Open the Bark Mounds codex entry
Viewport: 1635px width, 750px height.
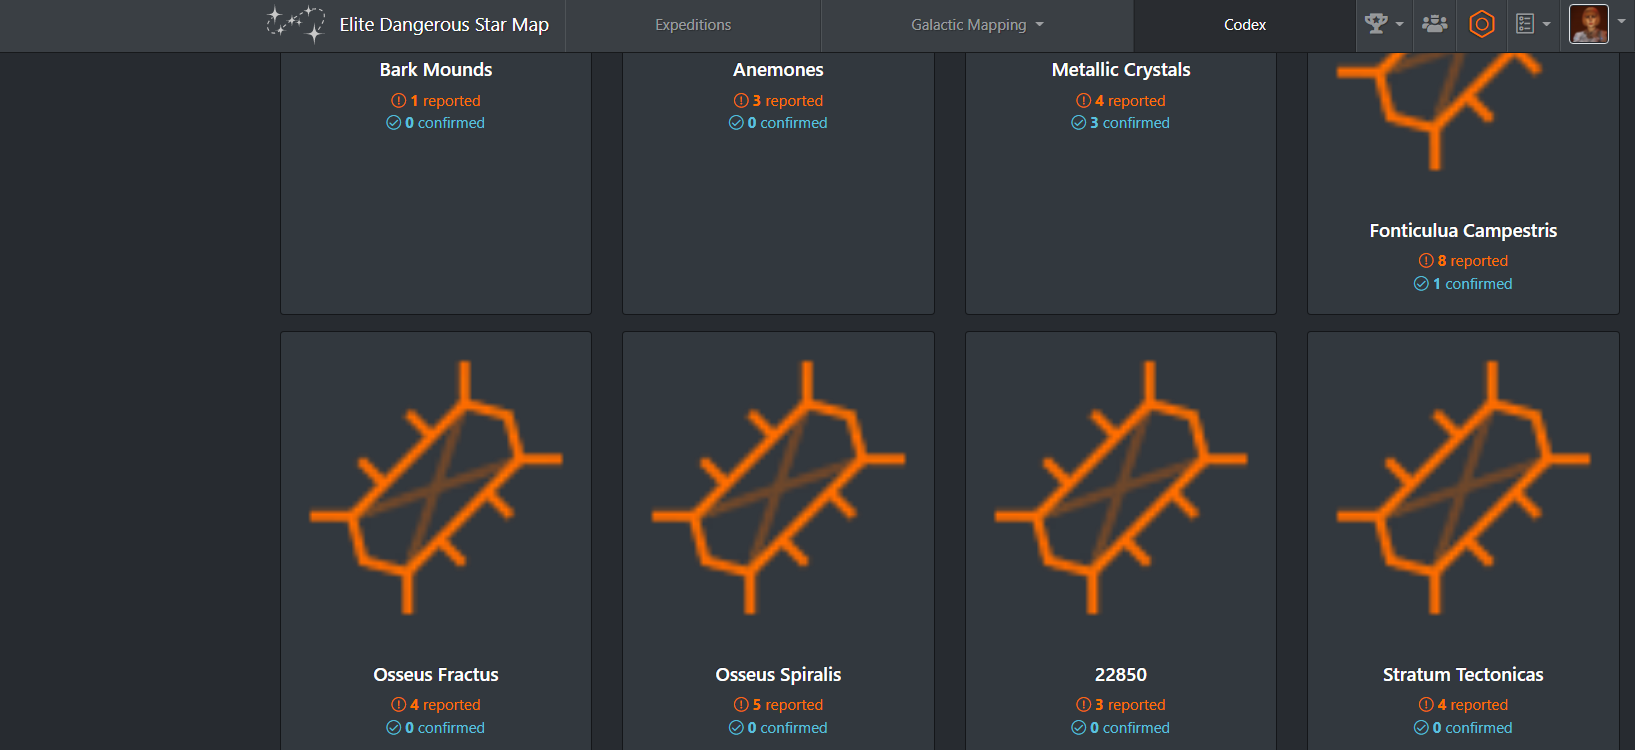coord(436,70)
